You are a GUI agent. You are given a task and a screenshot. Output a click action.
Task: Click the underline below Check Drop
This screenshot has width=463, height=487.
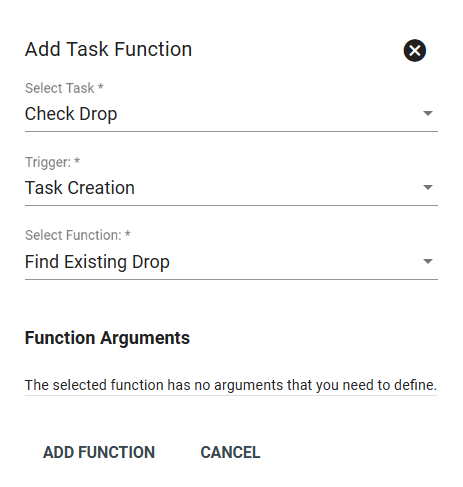pos(231,131)
